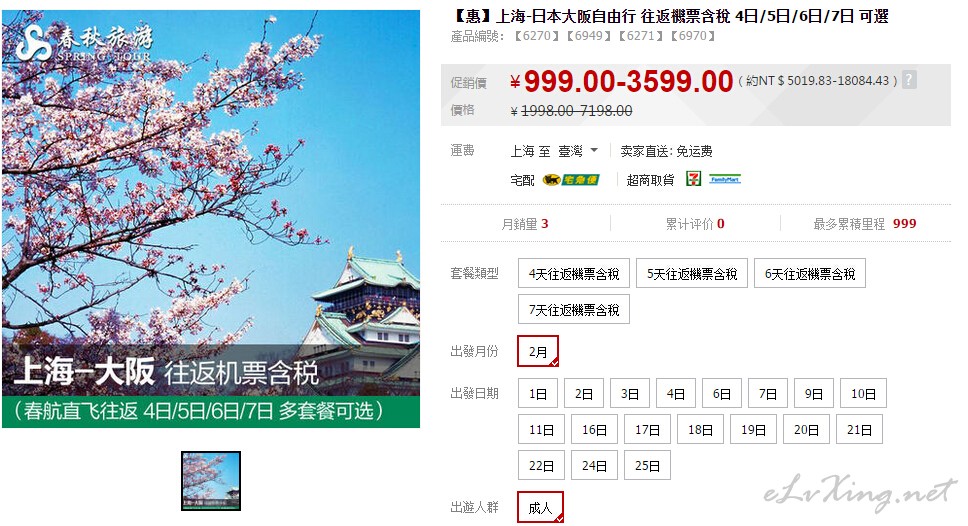Select departure date 1日
968x526 pixels.
pos(538,393)
